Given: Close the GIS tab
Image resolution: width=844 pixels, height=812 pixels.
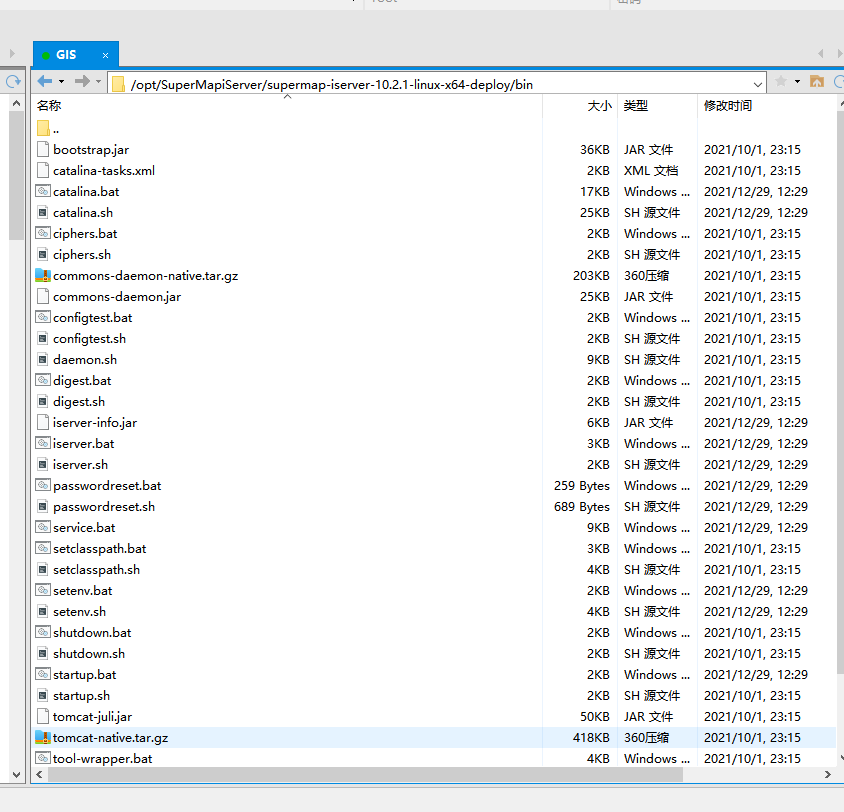Looking at the screenshot, I should 106,55.
